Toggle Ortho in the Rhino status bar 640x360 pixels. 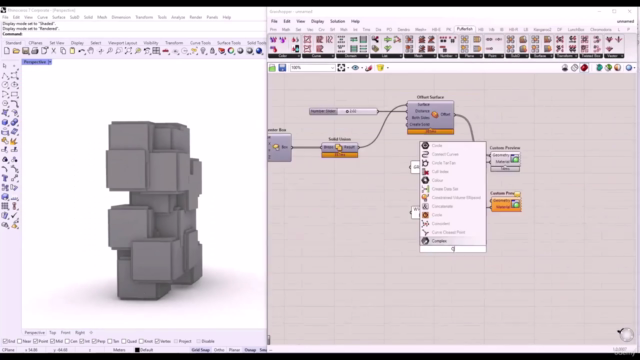coord(219,350)
